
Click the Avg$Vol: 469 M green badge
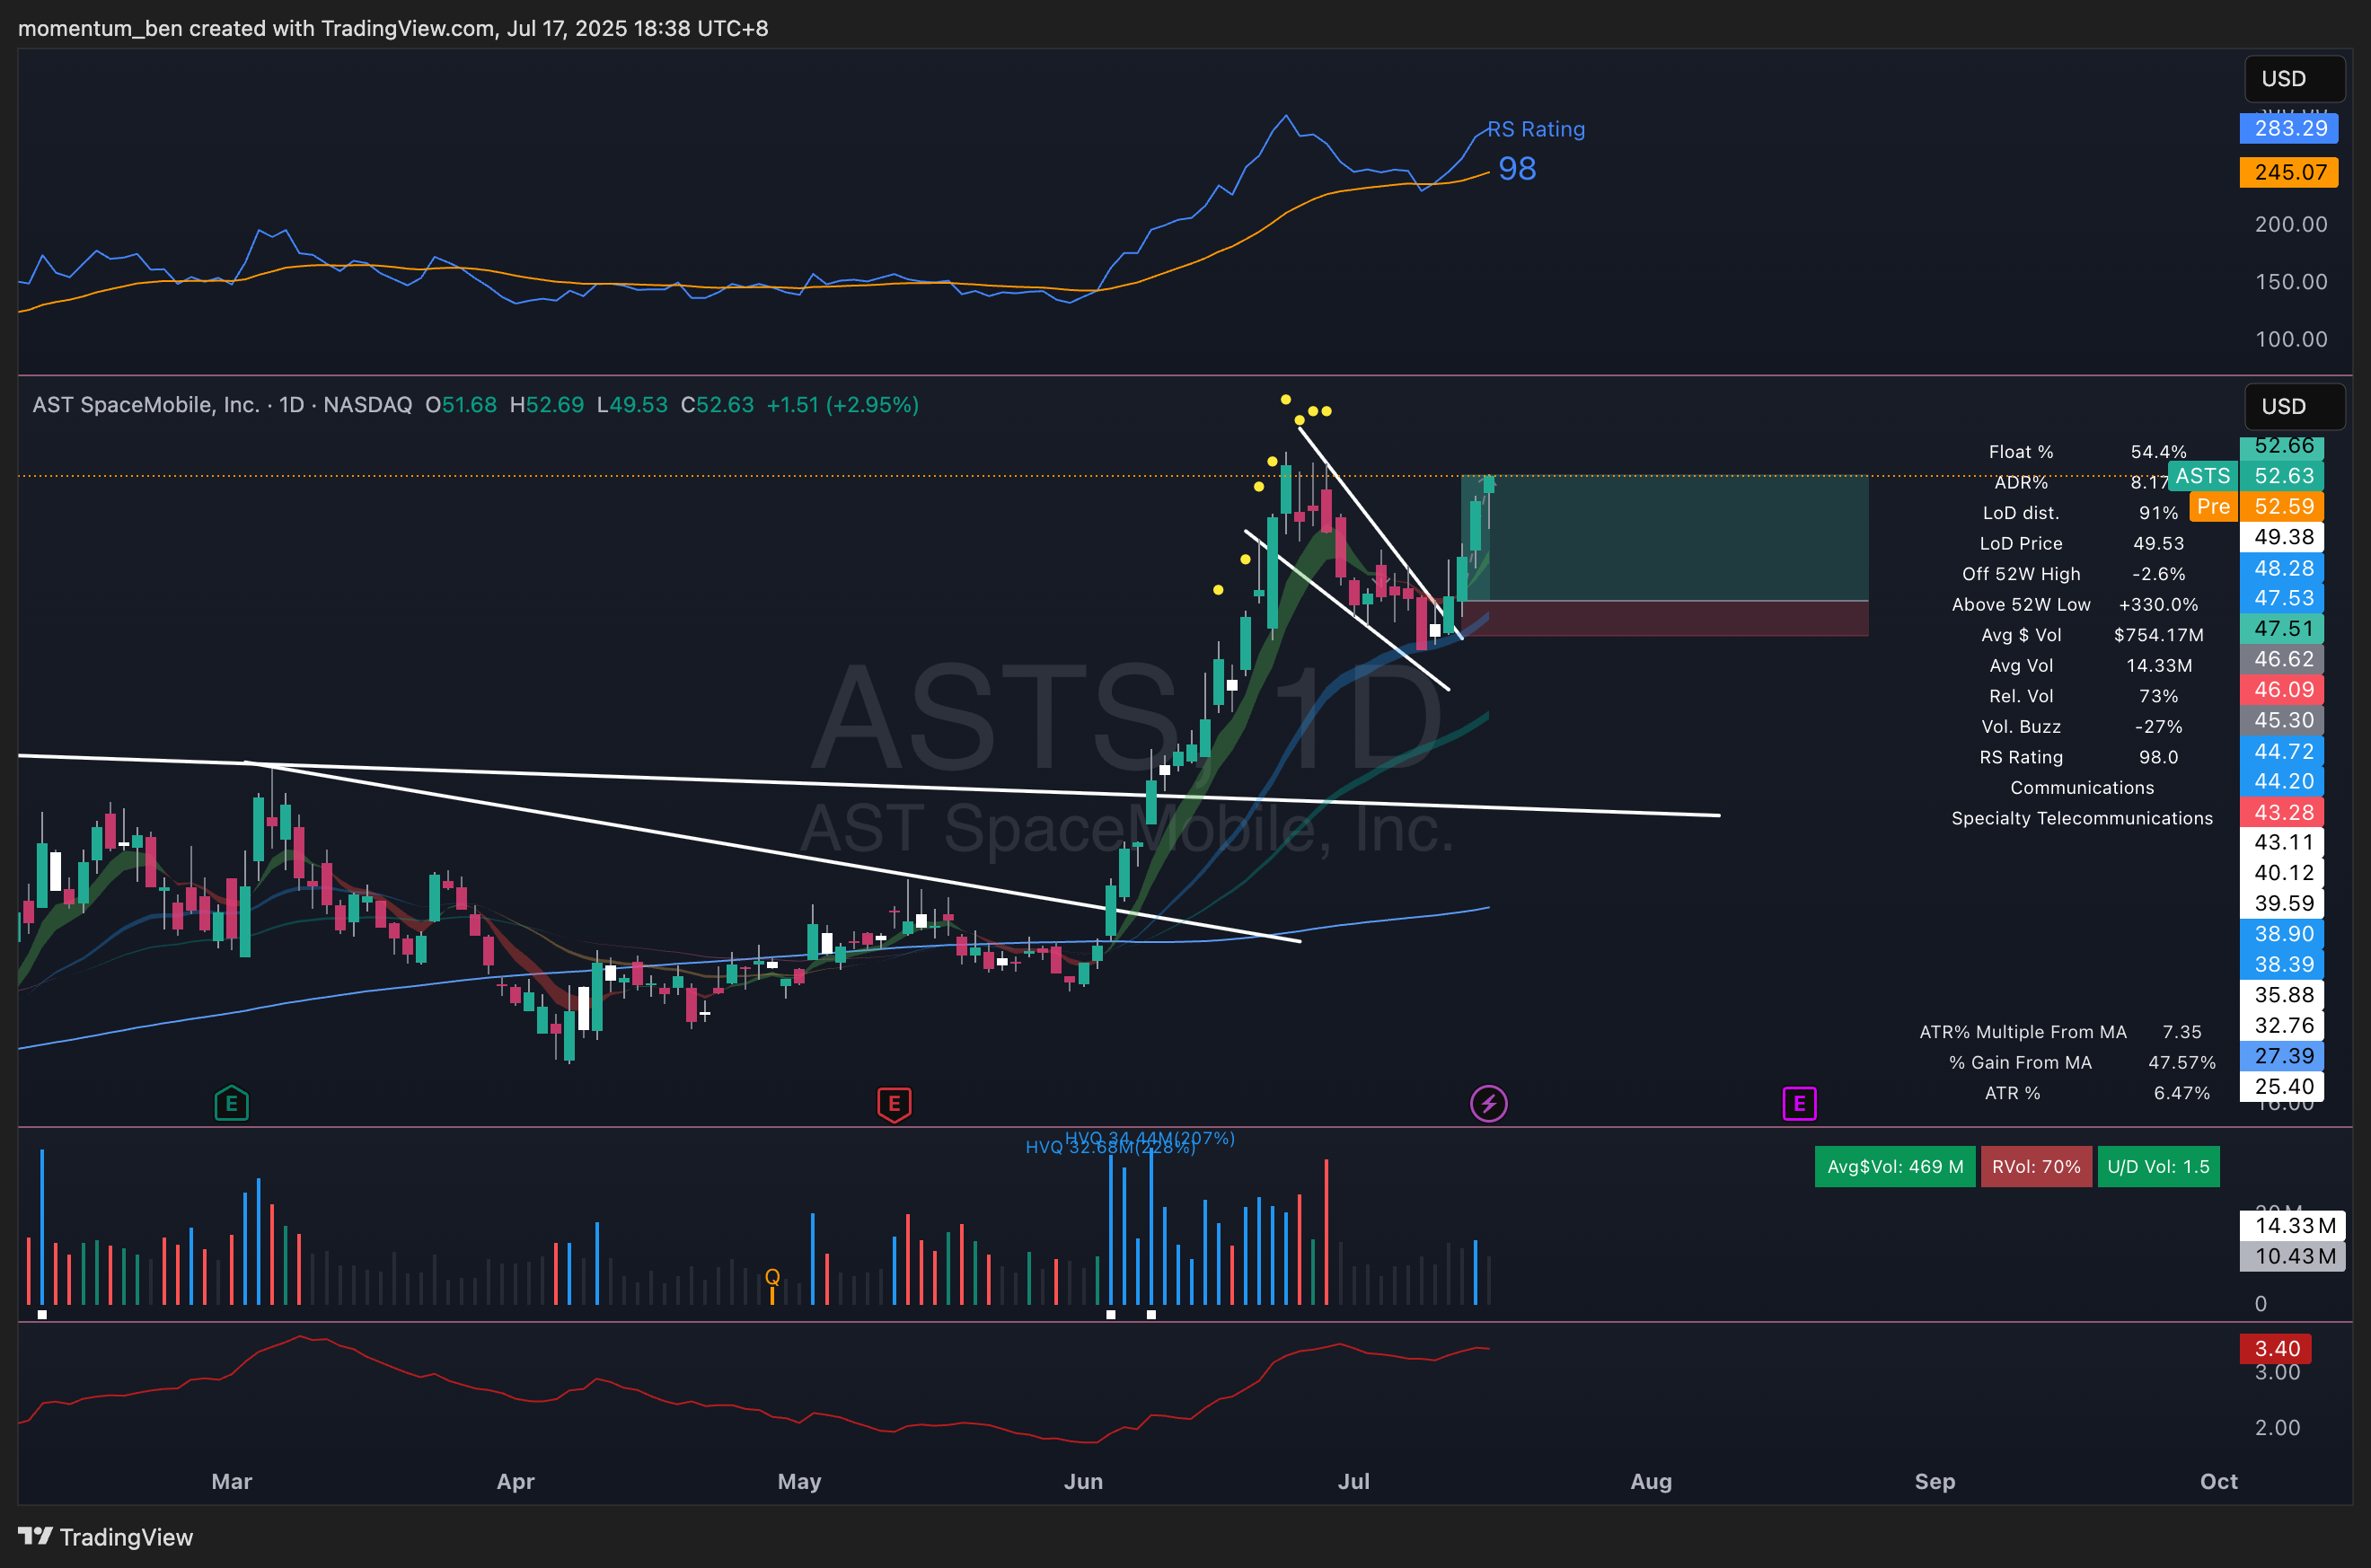point(1894,1167)
